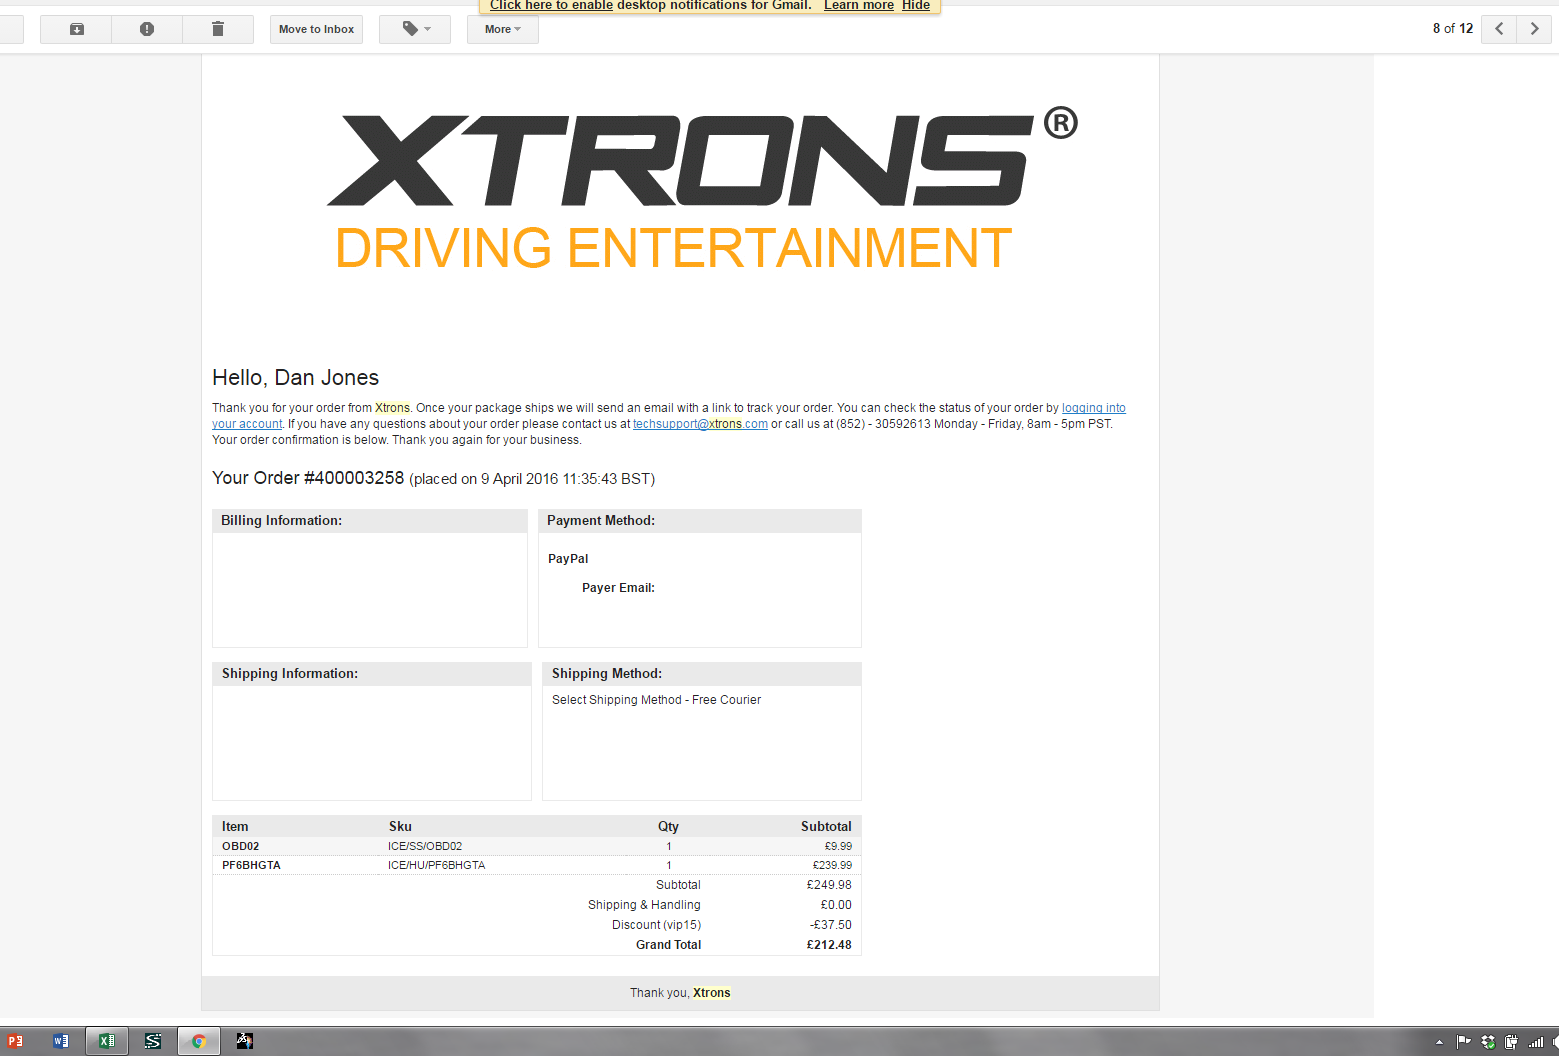
Task: Click the 'Hello, Dan Jones' greeting
Action: point(295,378)
